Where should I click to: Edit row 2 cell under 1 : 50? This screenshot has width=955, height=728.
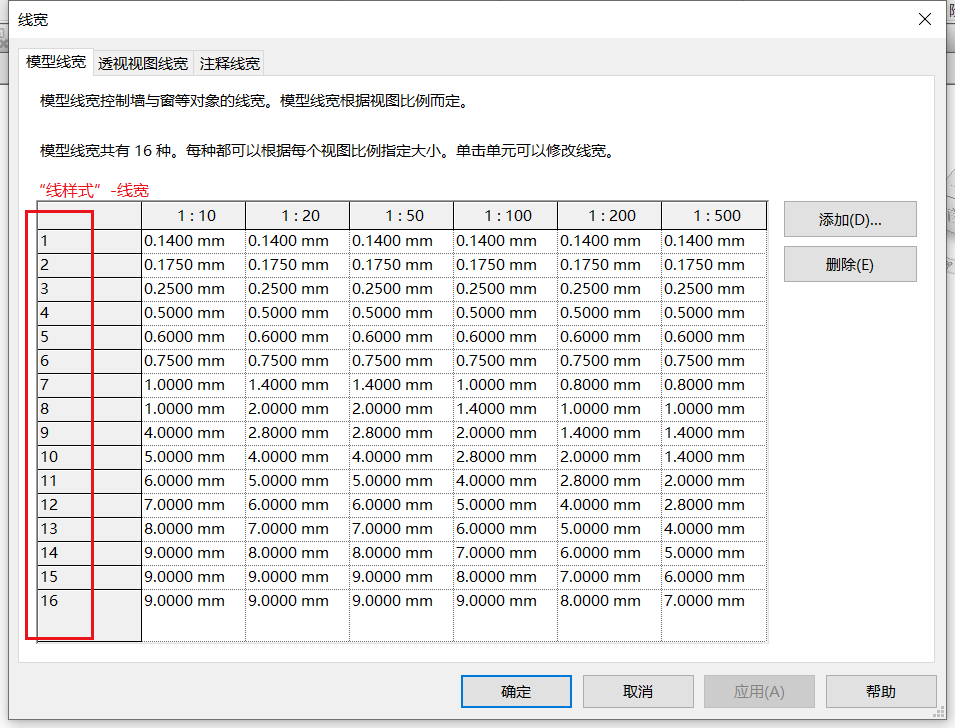point(401,265)
